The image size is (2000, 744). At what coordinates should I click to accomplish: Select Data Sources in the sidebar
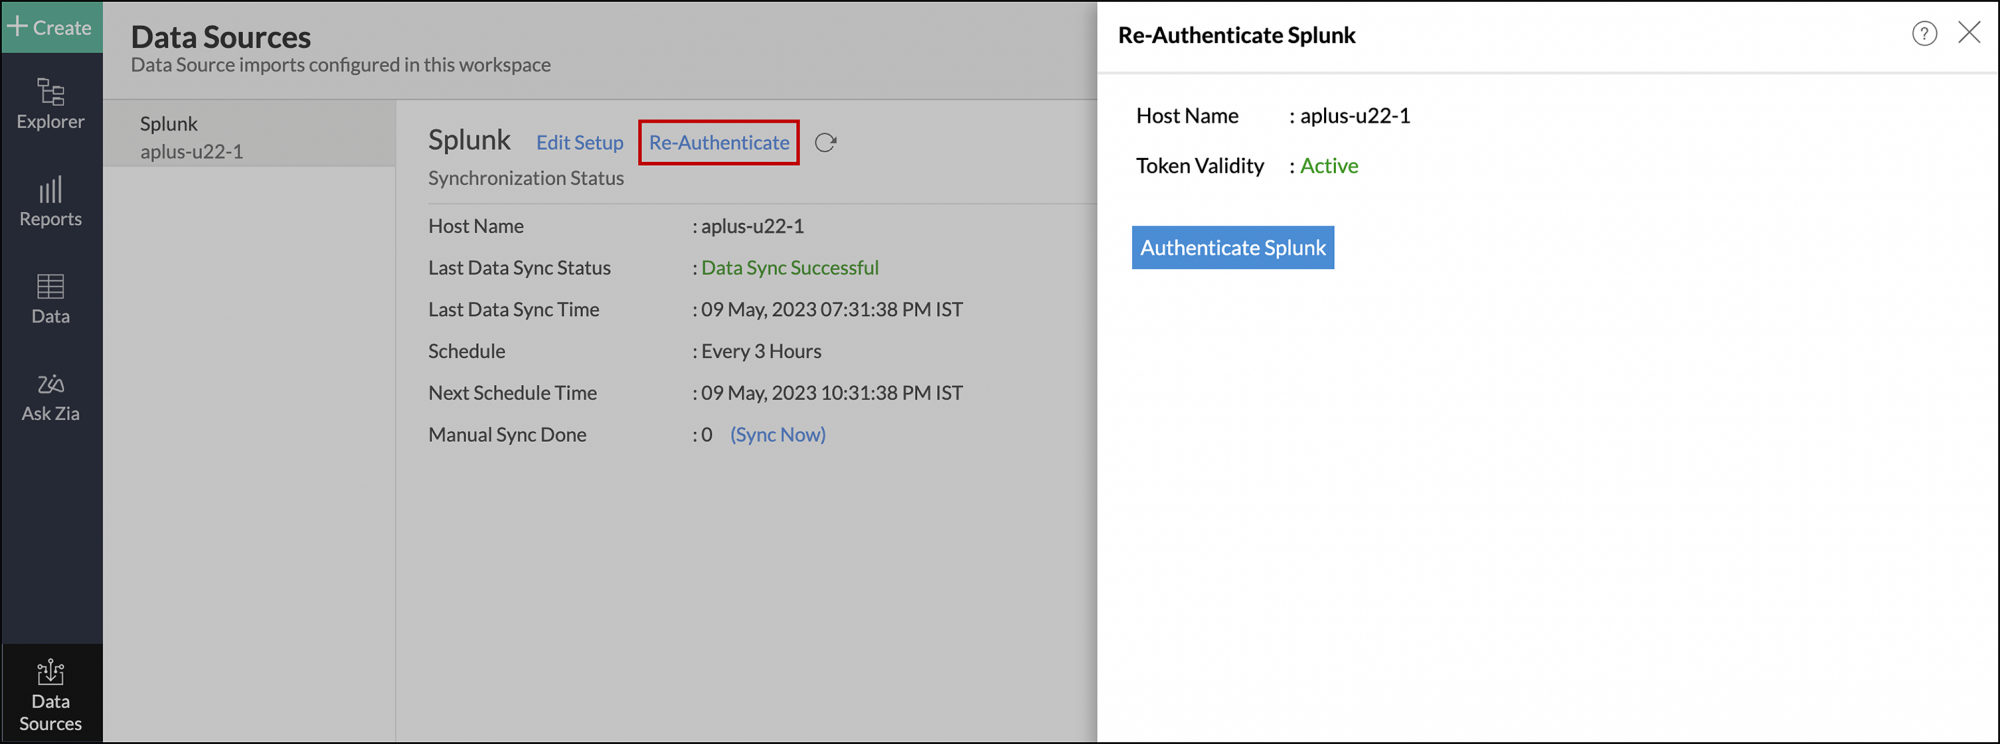[x=51, y=696]
